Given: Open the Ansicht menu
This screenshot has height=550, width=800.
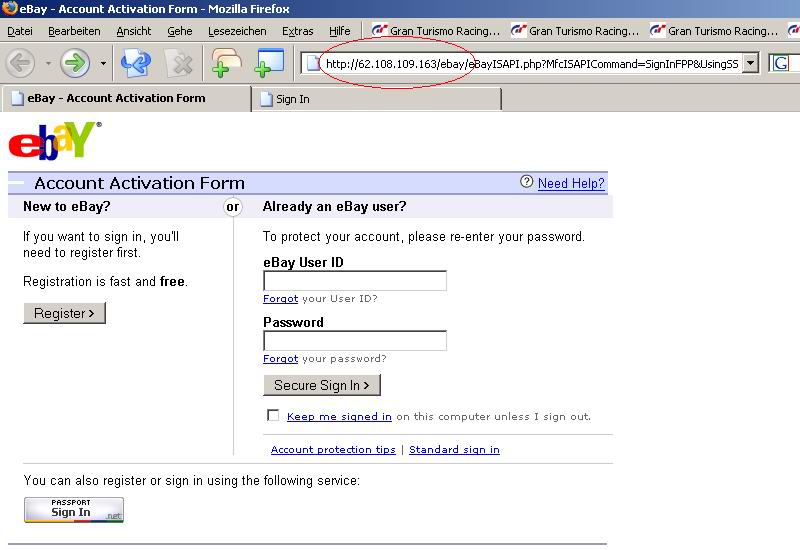Looking at the screenshot, I should point(134,31).
